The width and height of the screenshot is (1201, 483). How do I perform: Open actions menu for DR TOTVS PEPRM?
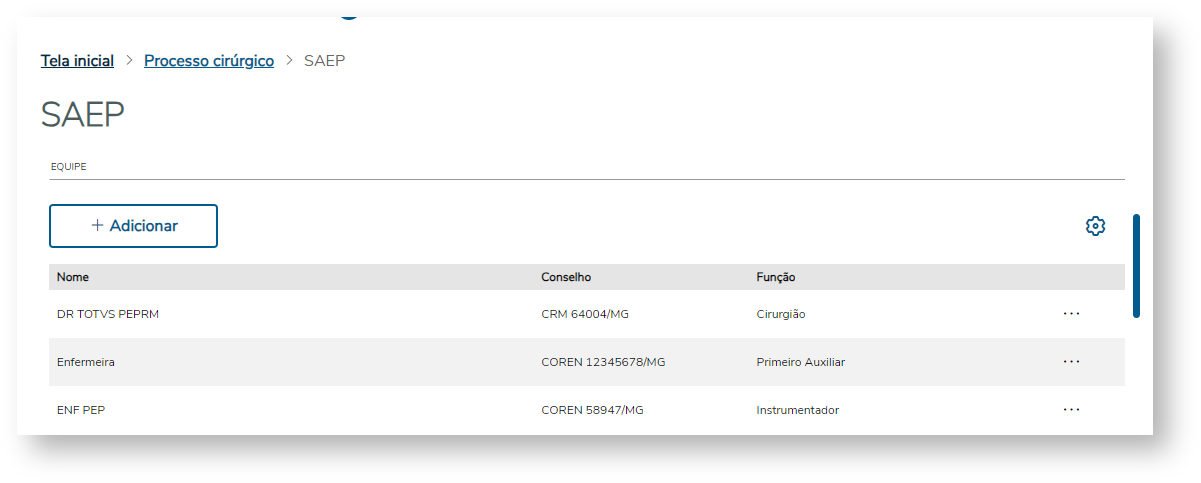[x=1072, y=314]
